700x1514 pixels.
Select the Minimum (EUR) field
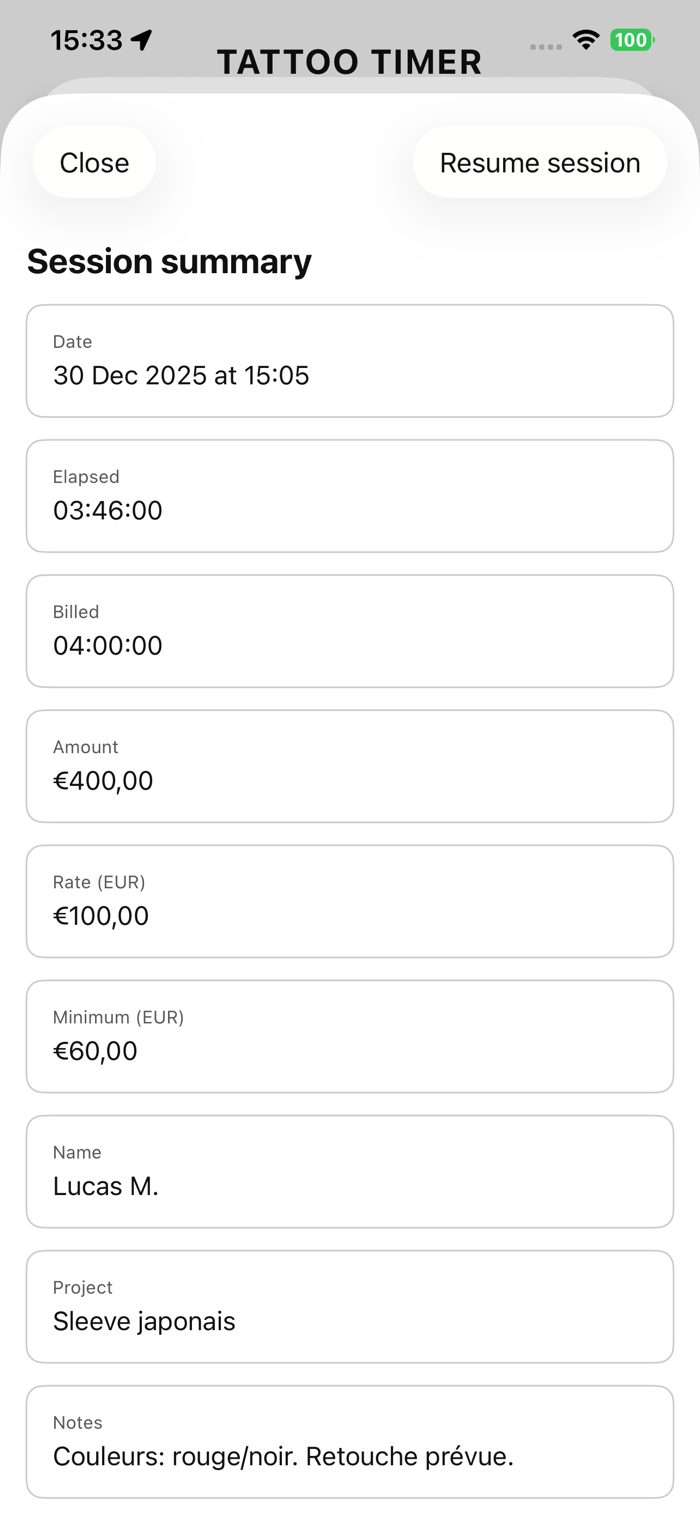[349, 1036]
